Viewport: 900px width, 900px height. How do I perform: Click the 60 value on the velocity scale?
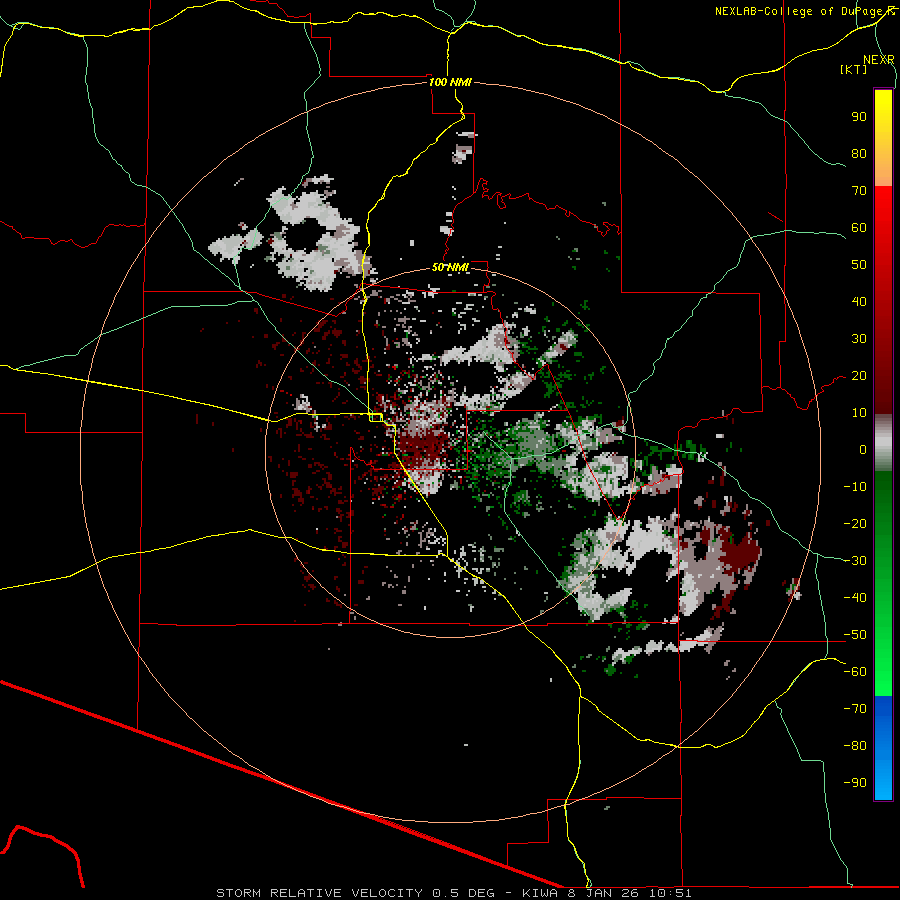pyautogui.click(x=859, y=228)
